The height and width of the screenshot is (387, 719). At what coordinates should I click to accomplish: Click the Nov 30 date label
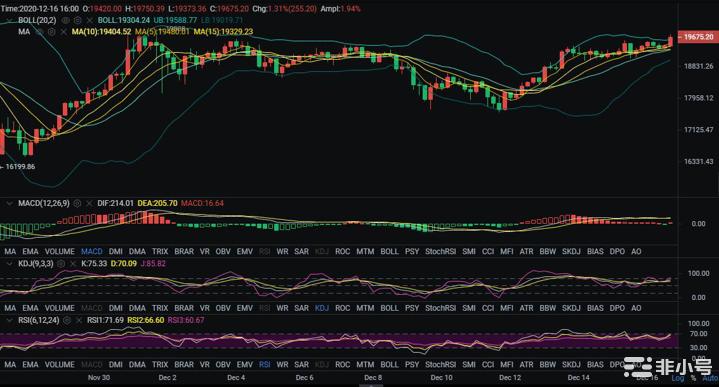coord(99,378)
